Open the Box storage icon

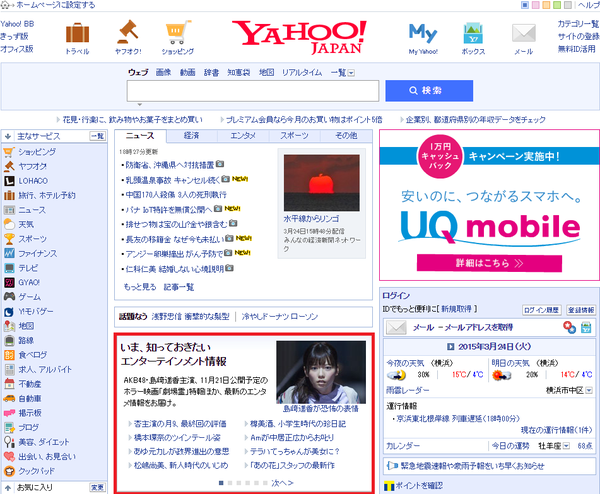click(x=473, y=33)
